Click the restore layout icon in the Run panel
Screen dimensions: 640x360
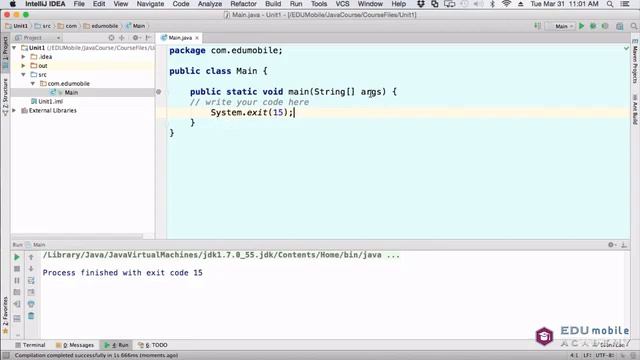tap(17, 318)
